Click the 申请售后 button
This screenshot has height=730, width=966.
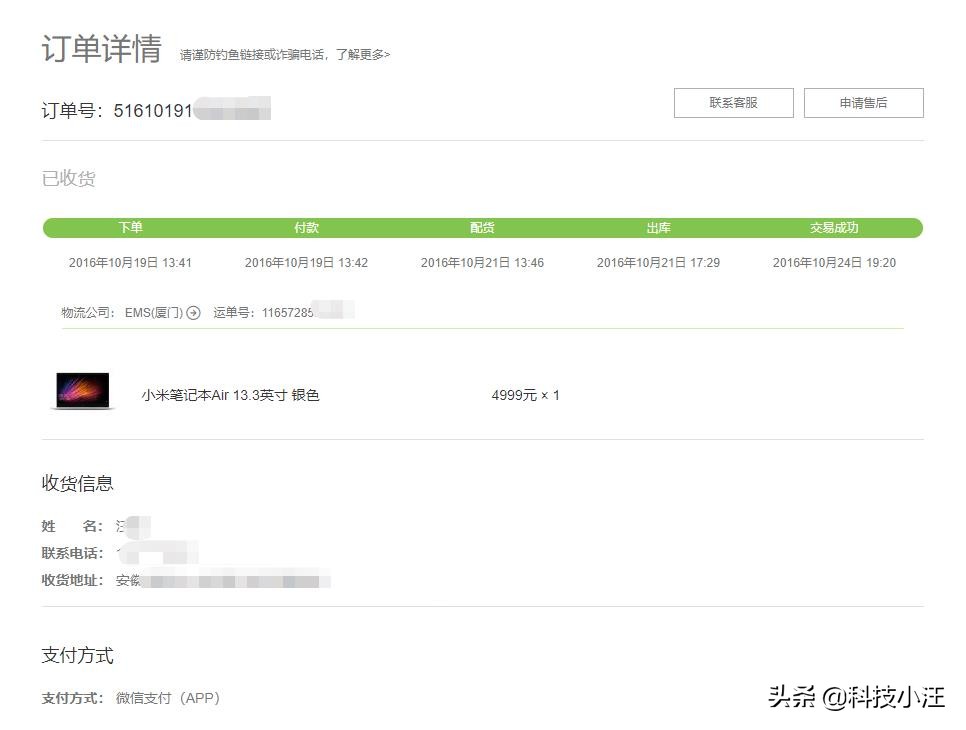click(x=864, y=102)
